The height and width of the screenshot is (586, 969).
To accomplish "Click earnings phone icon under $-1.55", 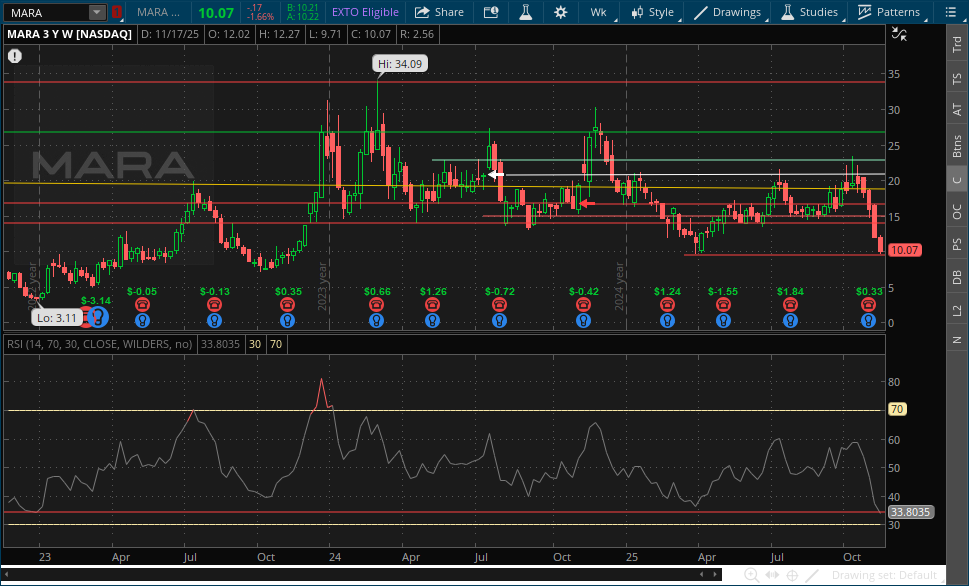I will pos(723,305).
